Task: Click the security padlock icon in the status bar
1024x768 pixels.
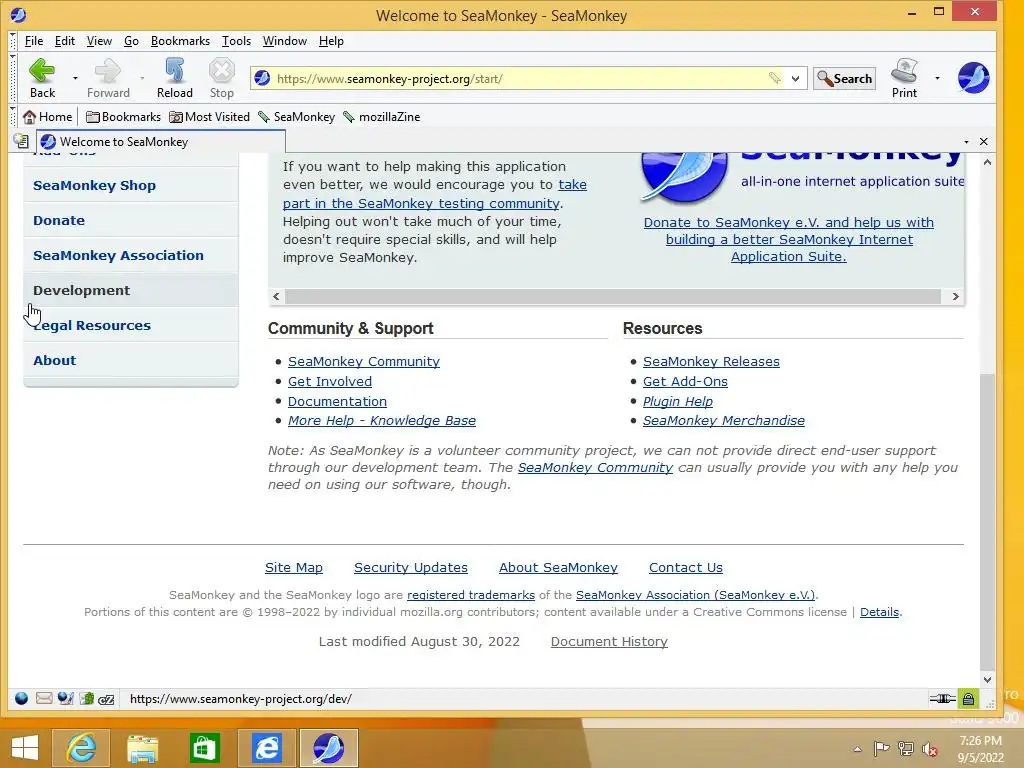Action: (x=968, y=699)
